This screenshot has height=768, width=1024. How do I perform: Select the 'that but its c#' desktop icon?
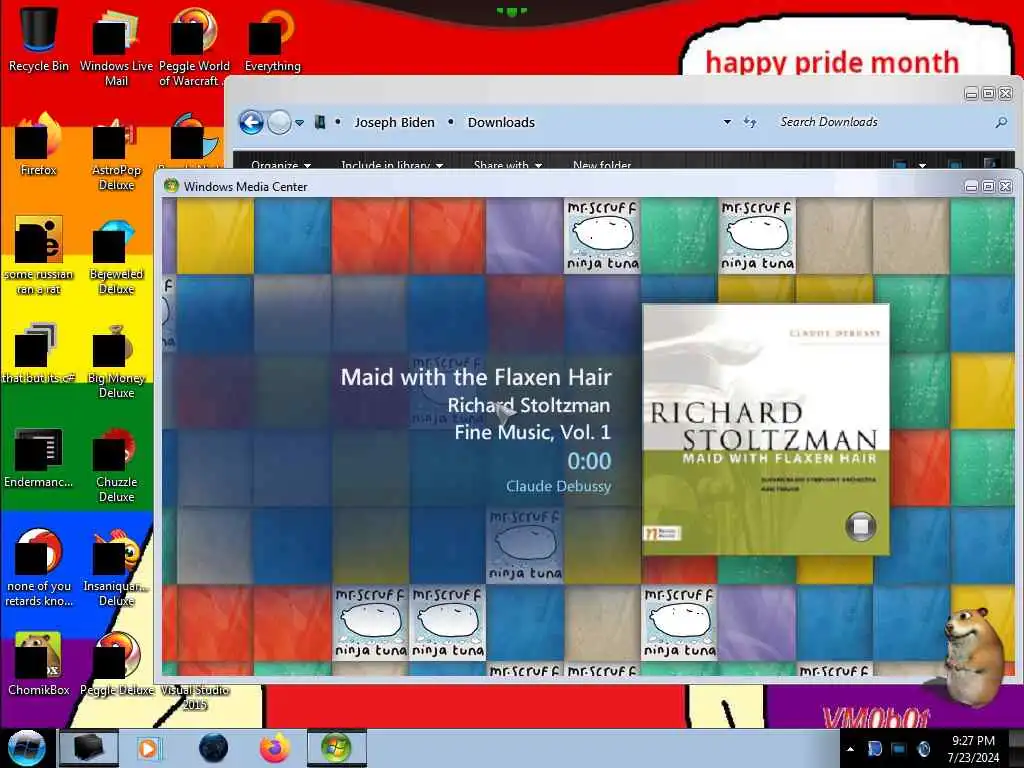39,352
